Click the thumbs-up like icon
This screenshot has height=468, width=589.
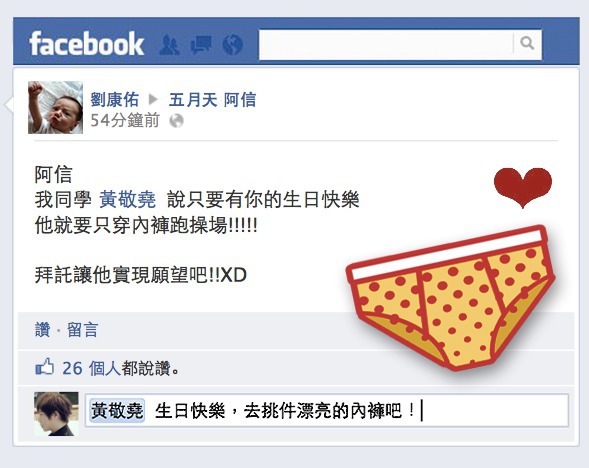coord(44,367)
